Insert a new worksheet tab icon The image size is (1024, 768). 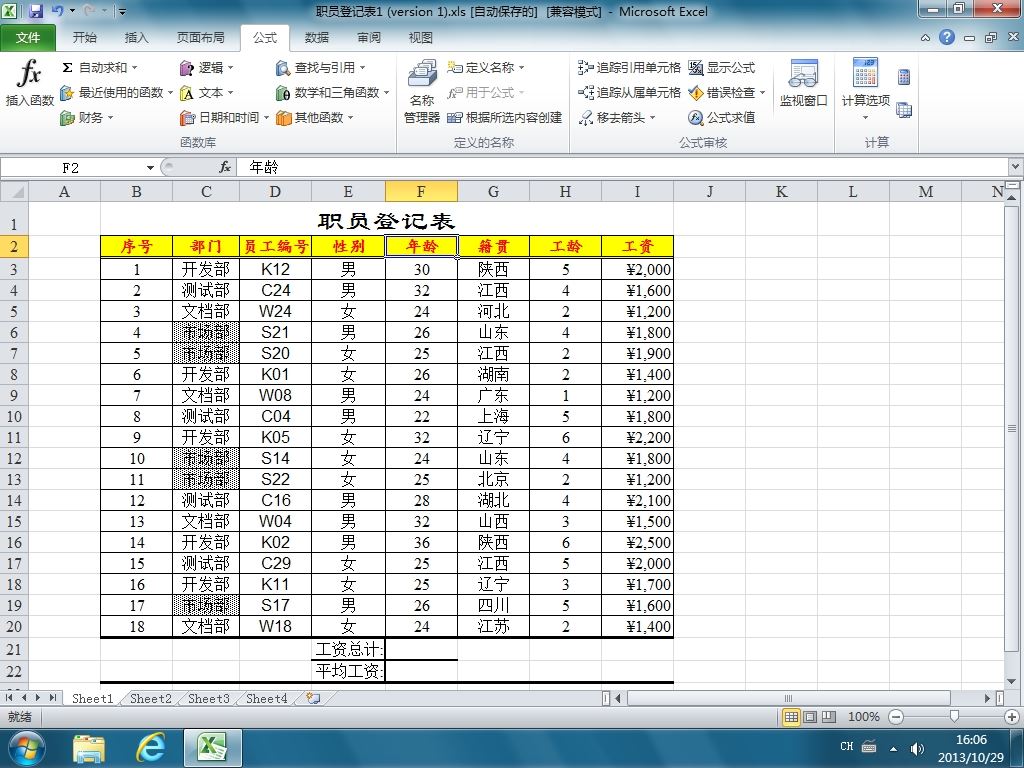tap(313, 698)
